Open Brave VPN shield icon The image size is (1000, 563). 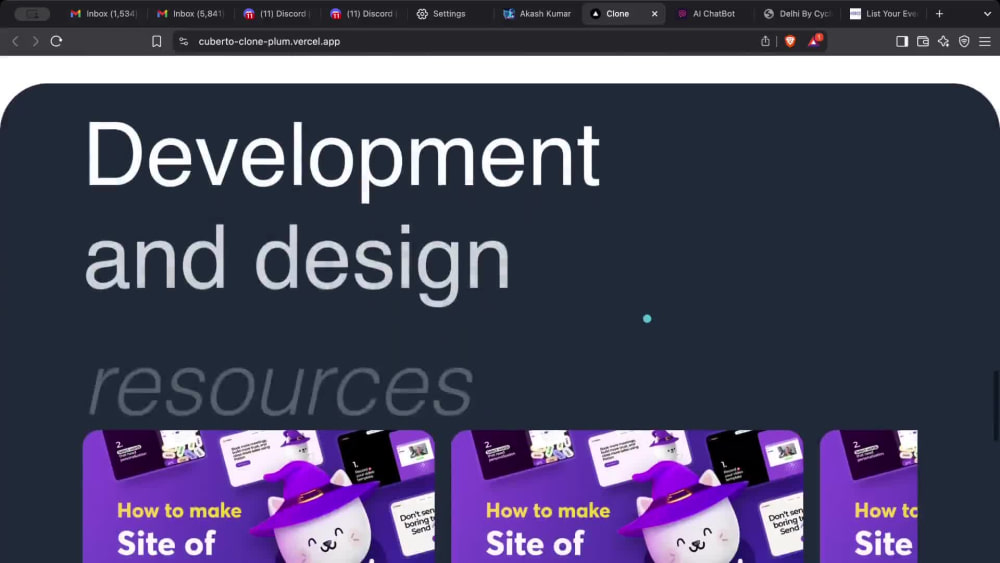click(964, 41)
